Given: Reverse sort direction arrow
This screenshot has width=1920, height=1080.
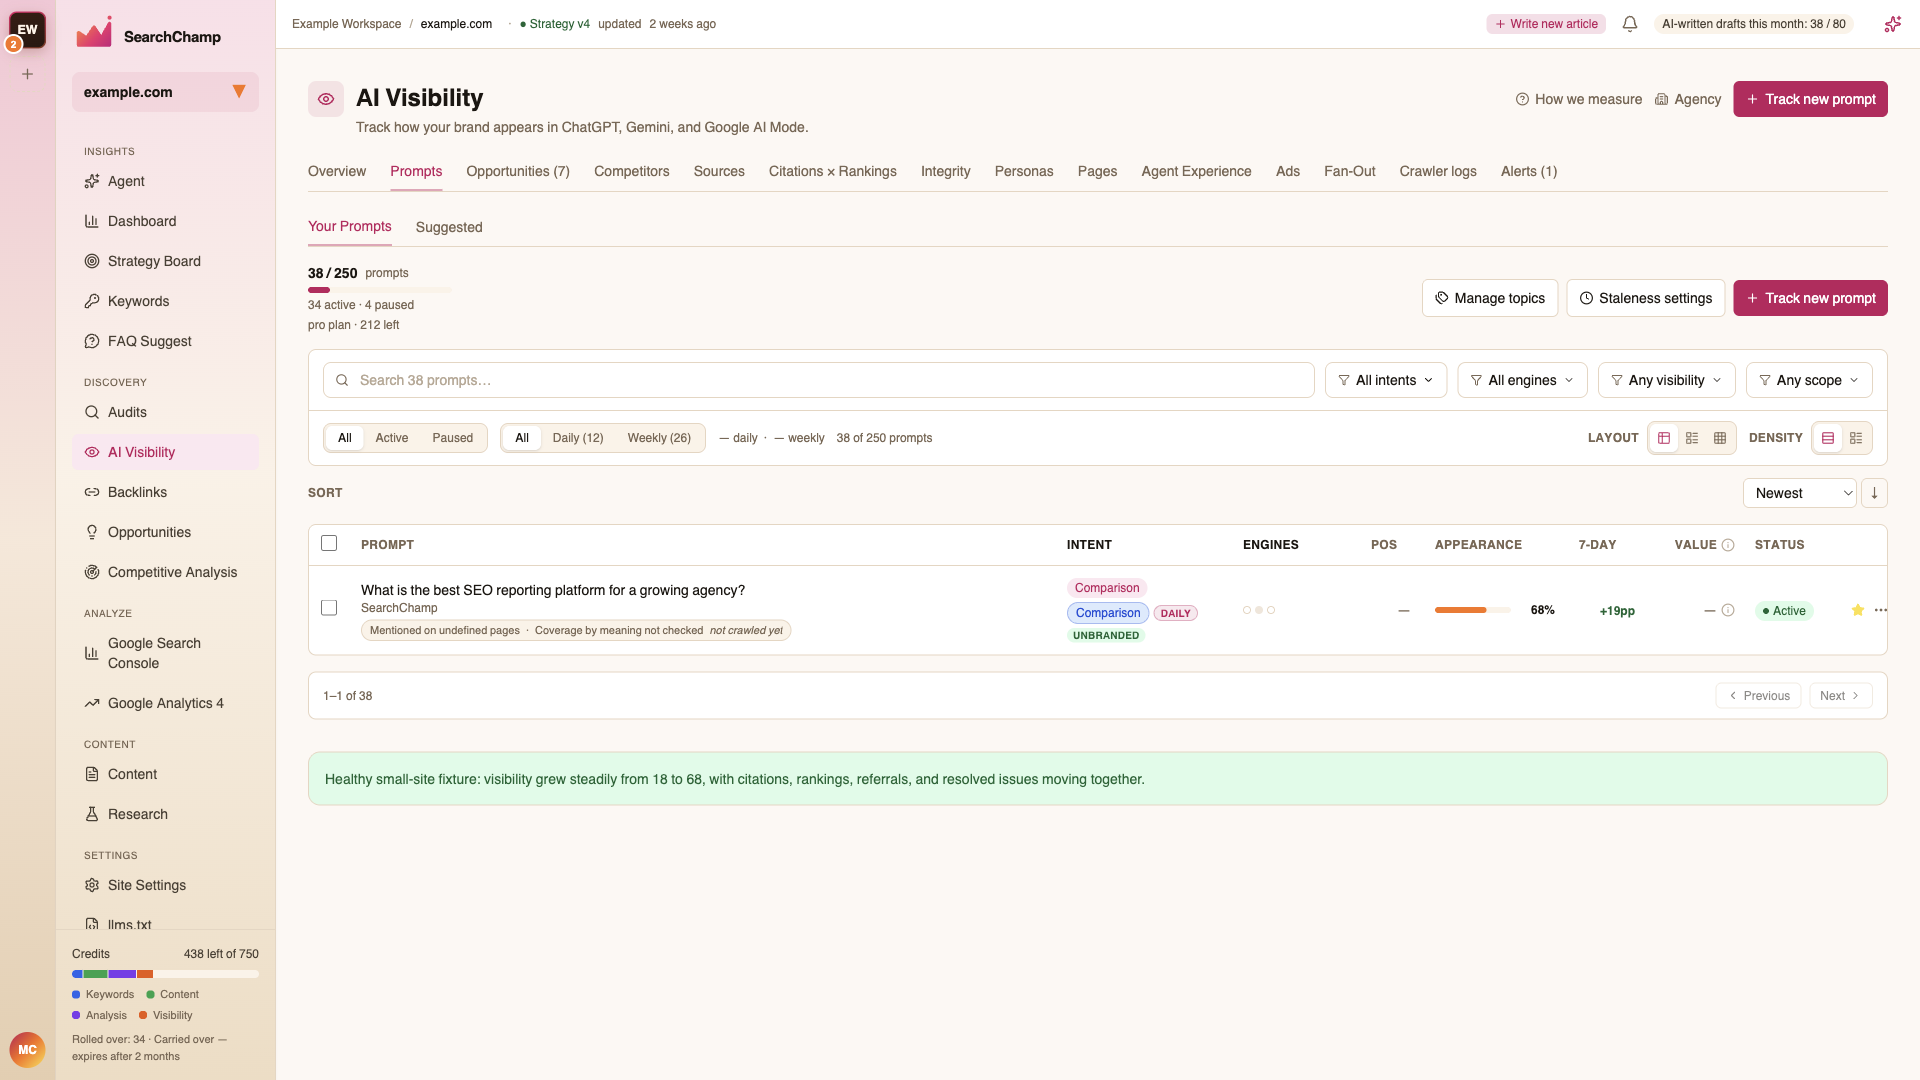Looking at the screenshot, I should [1874, 493].
